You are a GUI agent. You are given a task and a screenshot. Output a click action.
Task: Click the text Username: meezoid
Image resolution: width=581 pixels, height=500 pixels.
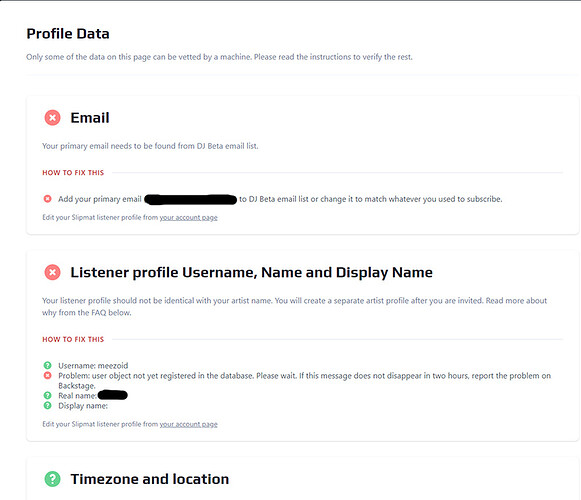click(93, 365)
